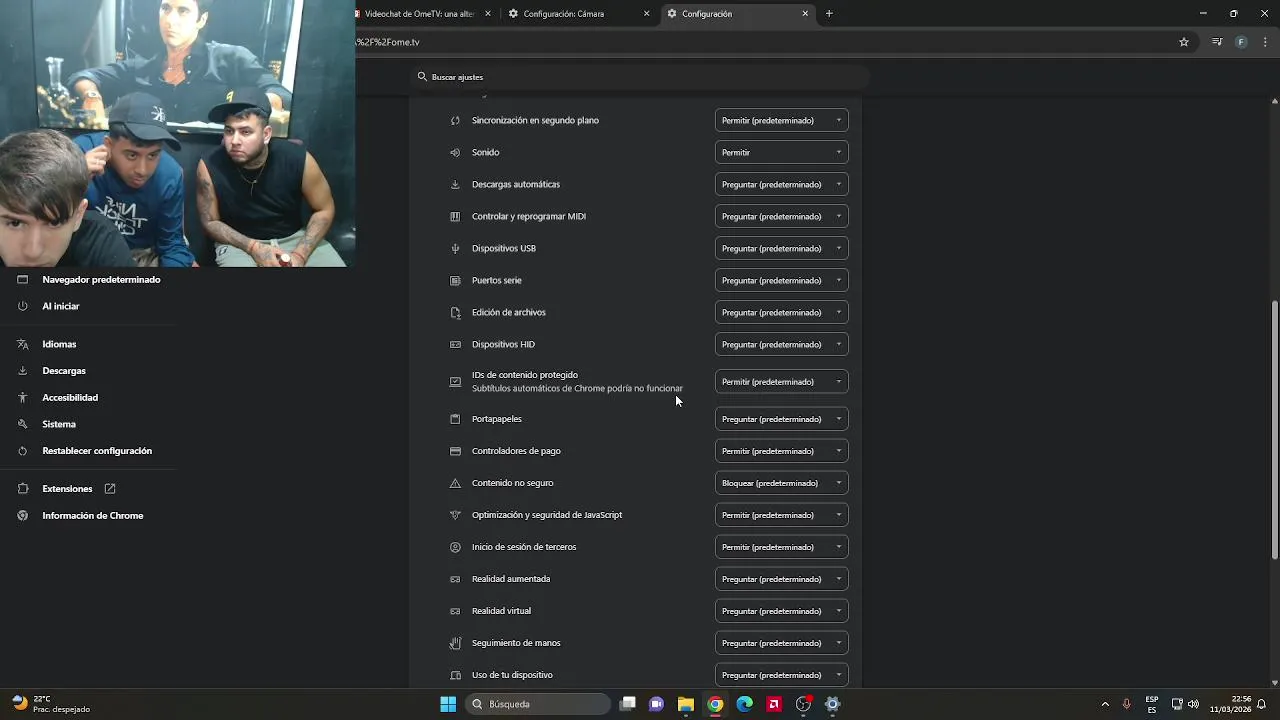This screenshot has height=720, width=1280.
Task: Open the Chrome three-dot menu
Action: pyautogui.click(x=1265, y=42)
